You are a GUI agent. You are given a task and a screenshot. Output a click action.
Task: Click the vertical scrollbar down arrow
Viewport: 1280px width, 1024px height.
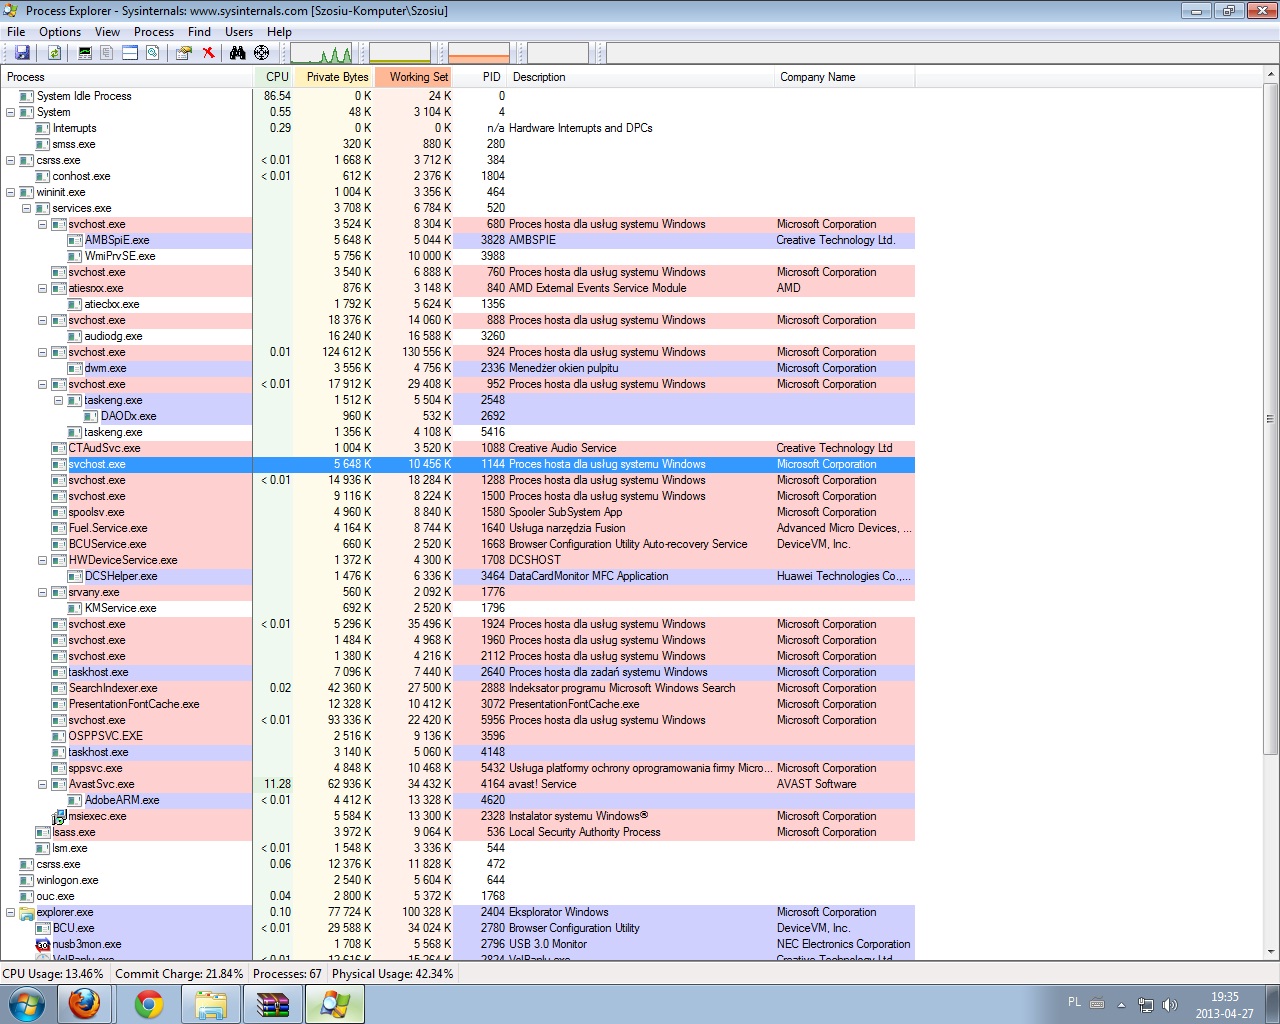pyautogui.click(x=1271, y=952)
